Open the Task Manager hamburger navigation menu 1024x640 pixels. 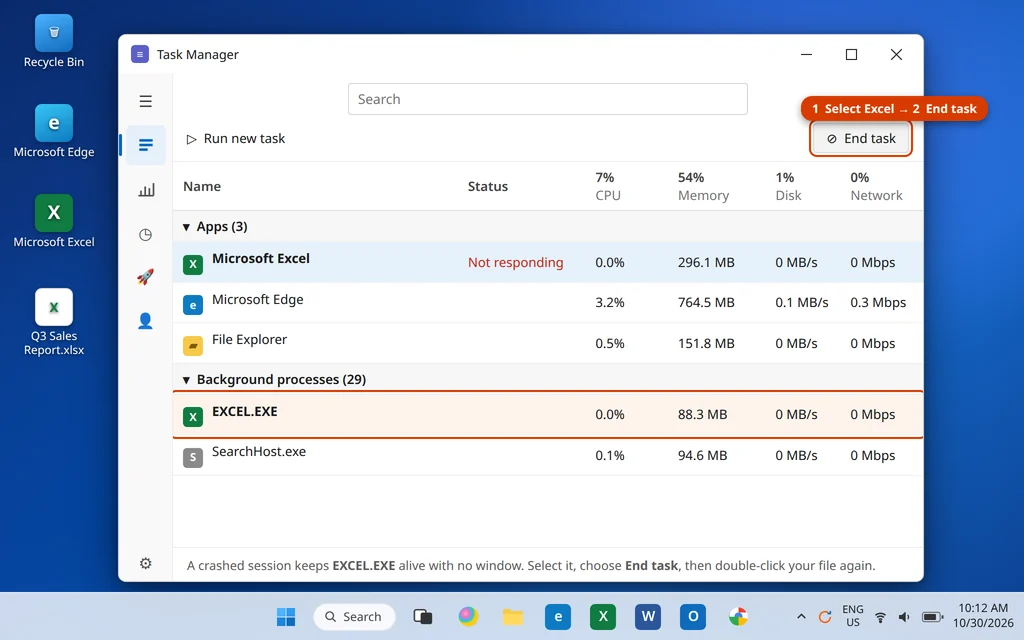click(x=146, y=101)
